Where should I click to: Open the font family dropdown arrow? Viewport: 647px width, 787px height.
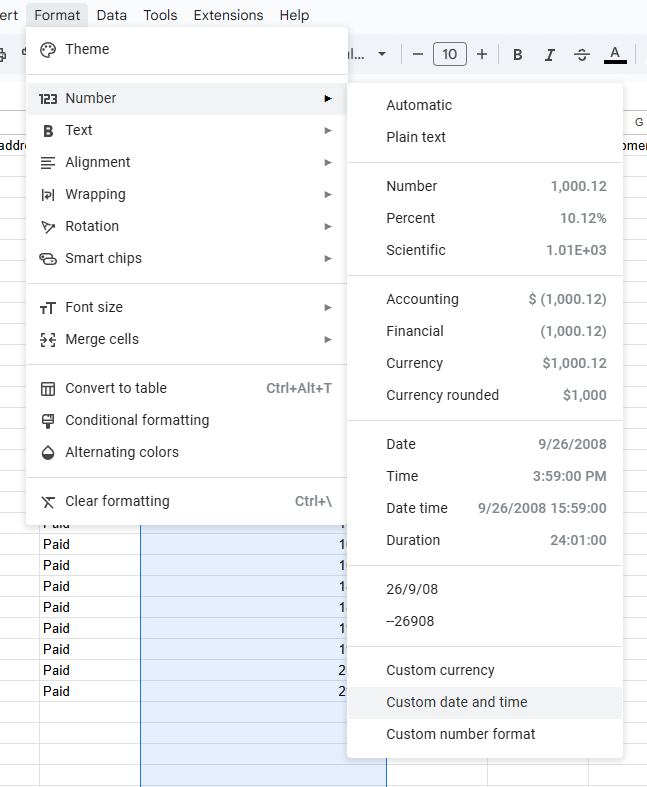tap(382, 54)
